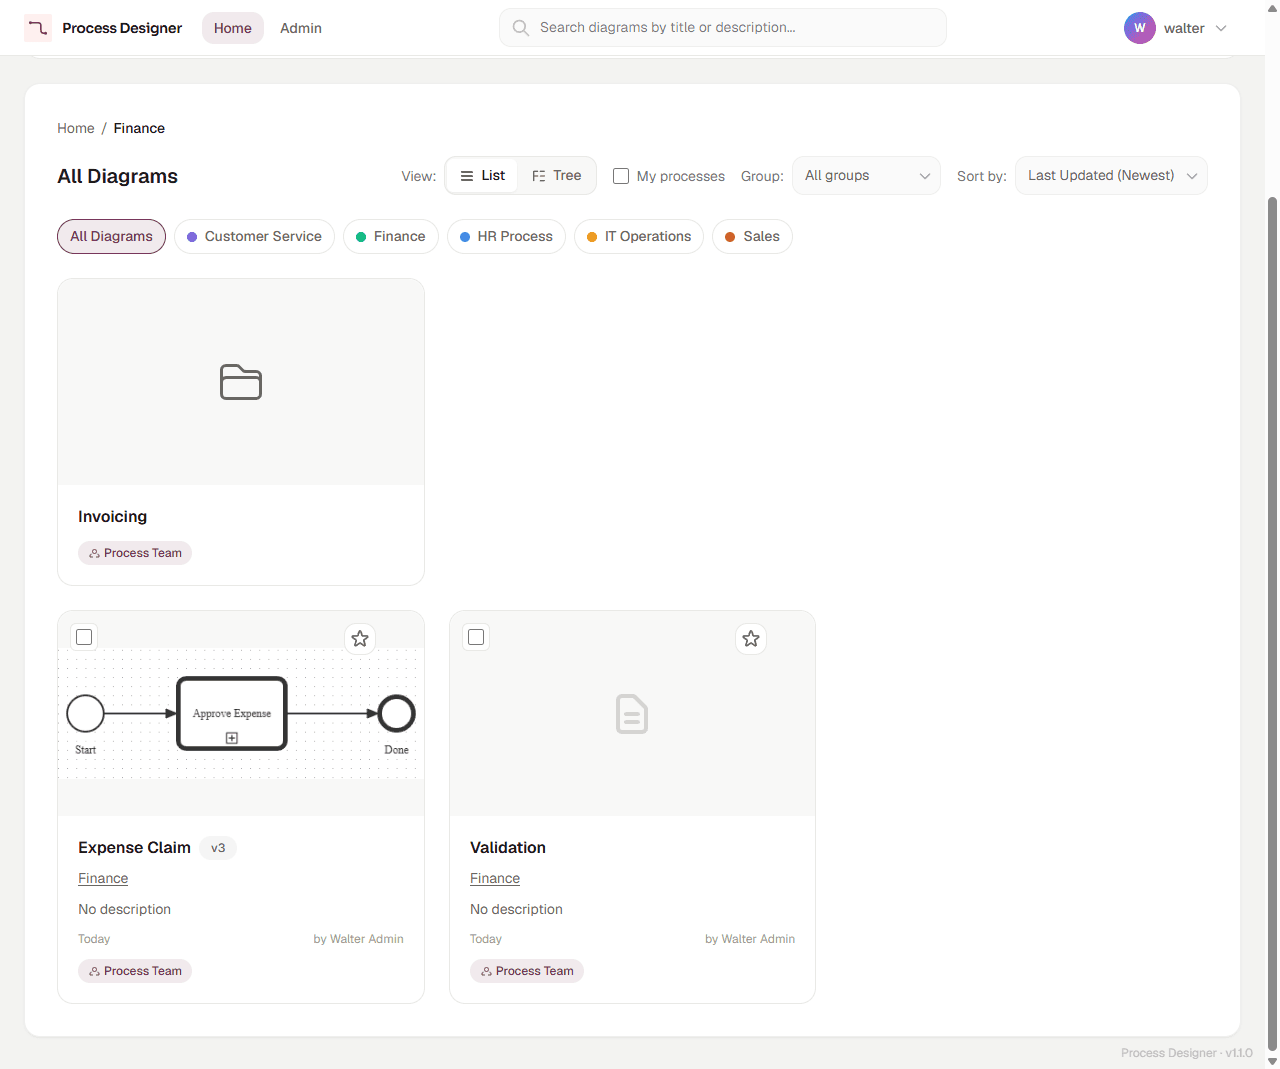Click the Process Team tag on Invoicing
Image resolution: width=1280 pixels, height=1069 pixels.
[x=135, y=553]
